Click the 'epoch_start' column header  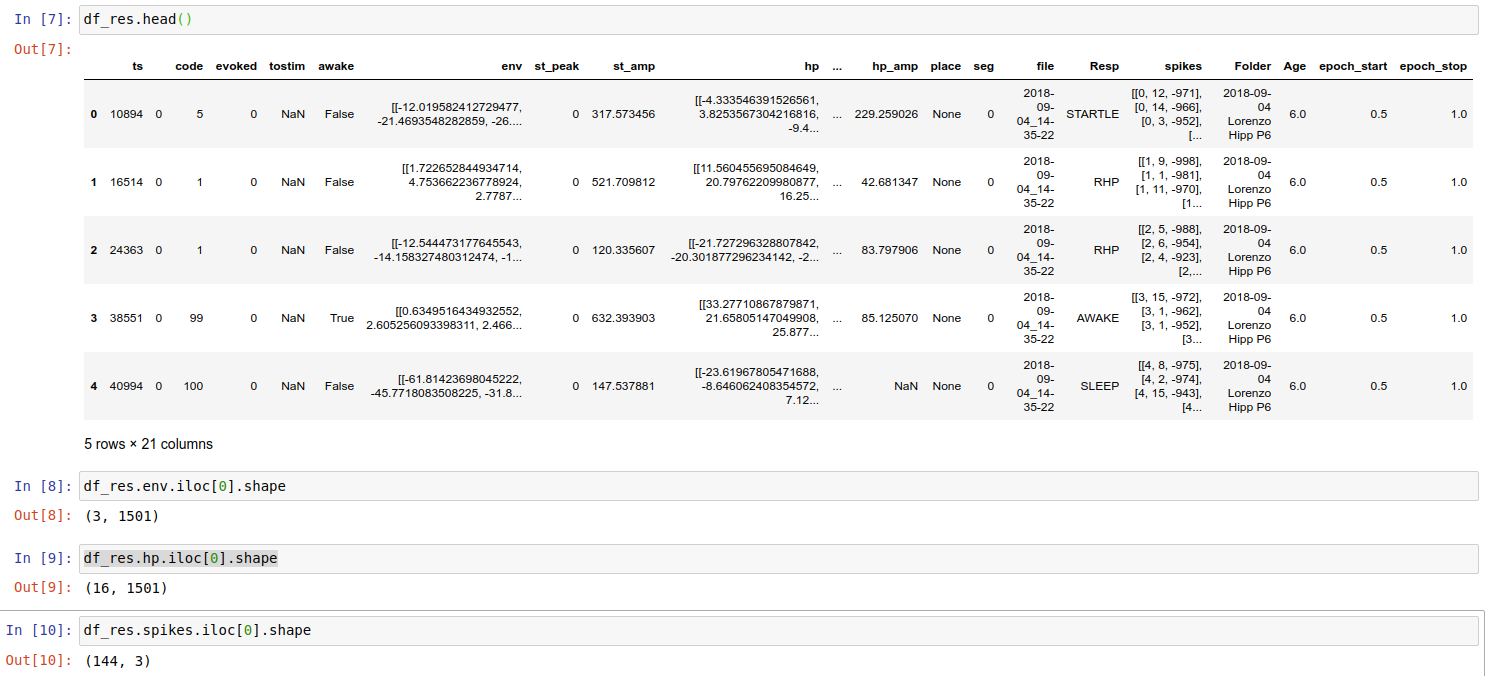tap(1352, 66)
